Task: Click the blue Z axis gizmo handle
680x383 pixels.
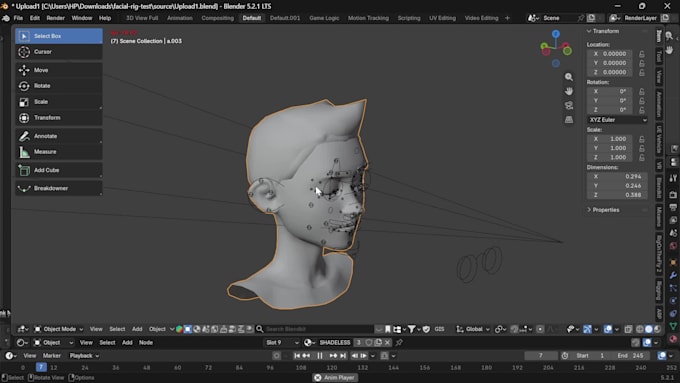Action: tap(556, 34)
